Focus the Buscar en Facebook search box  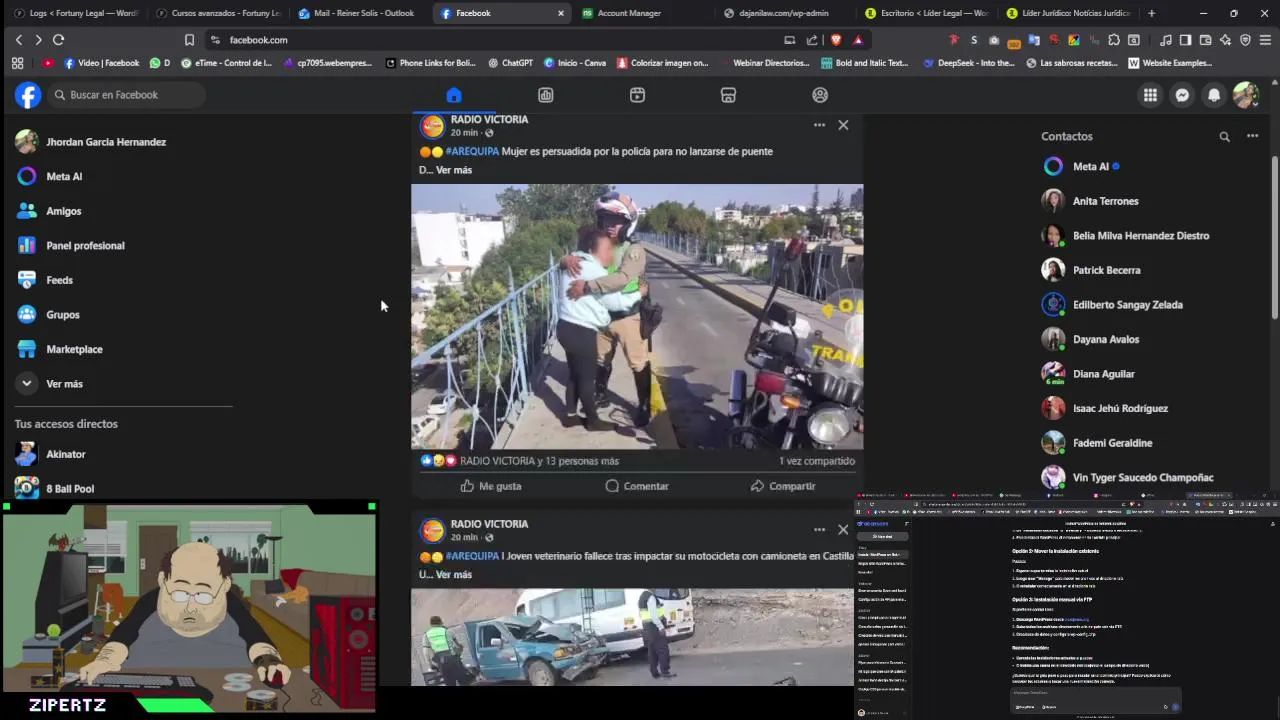point(126,95)
